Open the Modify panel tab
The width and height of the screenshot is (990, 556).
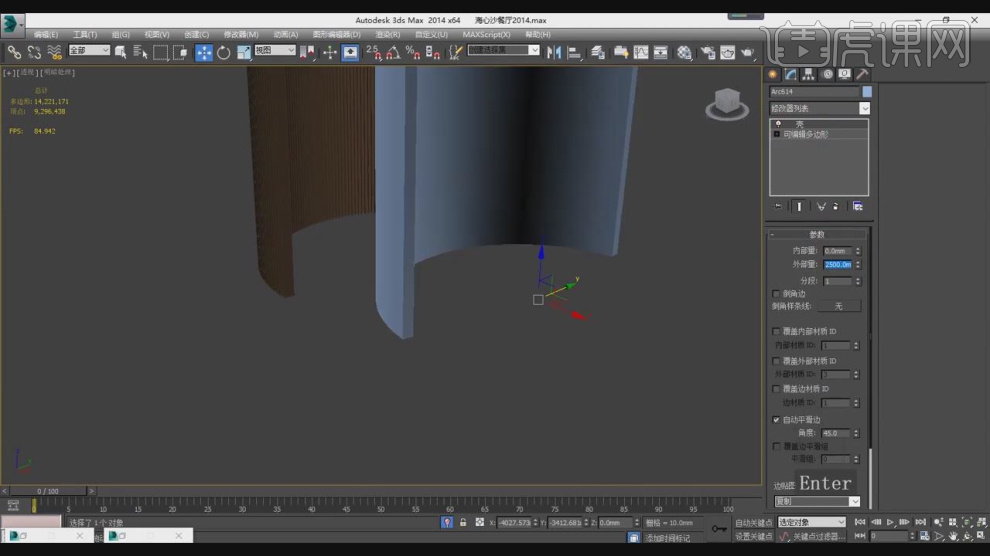click(790, 74)
